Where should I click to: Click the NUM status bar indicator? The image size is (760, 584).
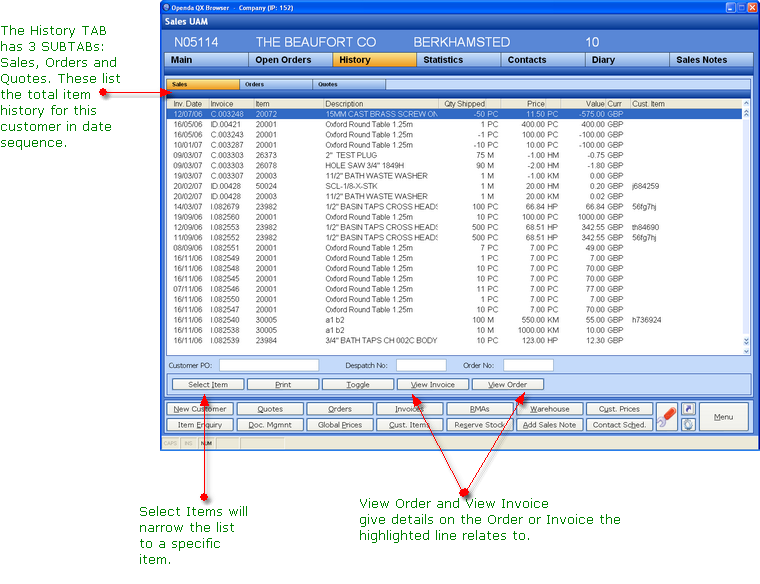(x=206, y=443)
